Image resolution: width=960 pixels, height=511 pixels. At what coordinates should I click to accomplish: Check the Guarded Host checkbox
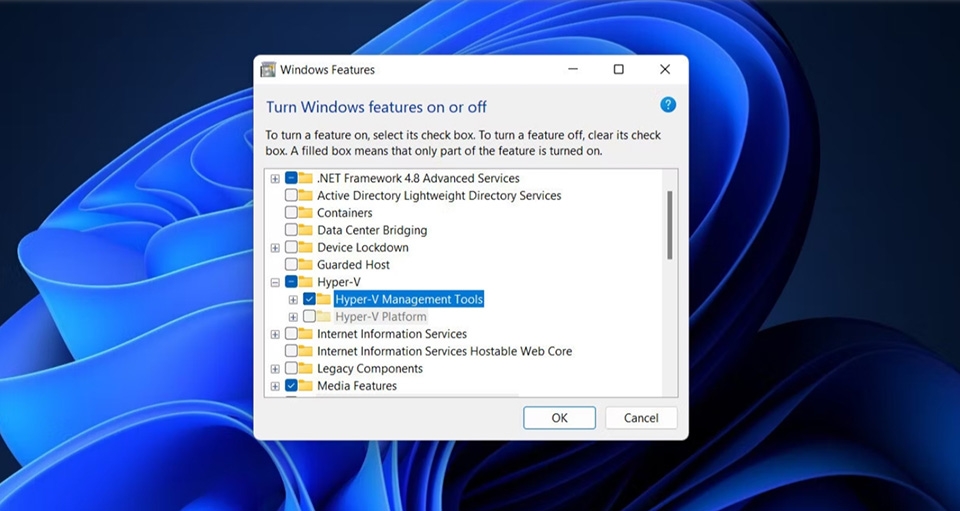(291, 265)
